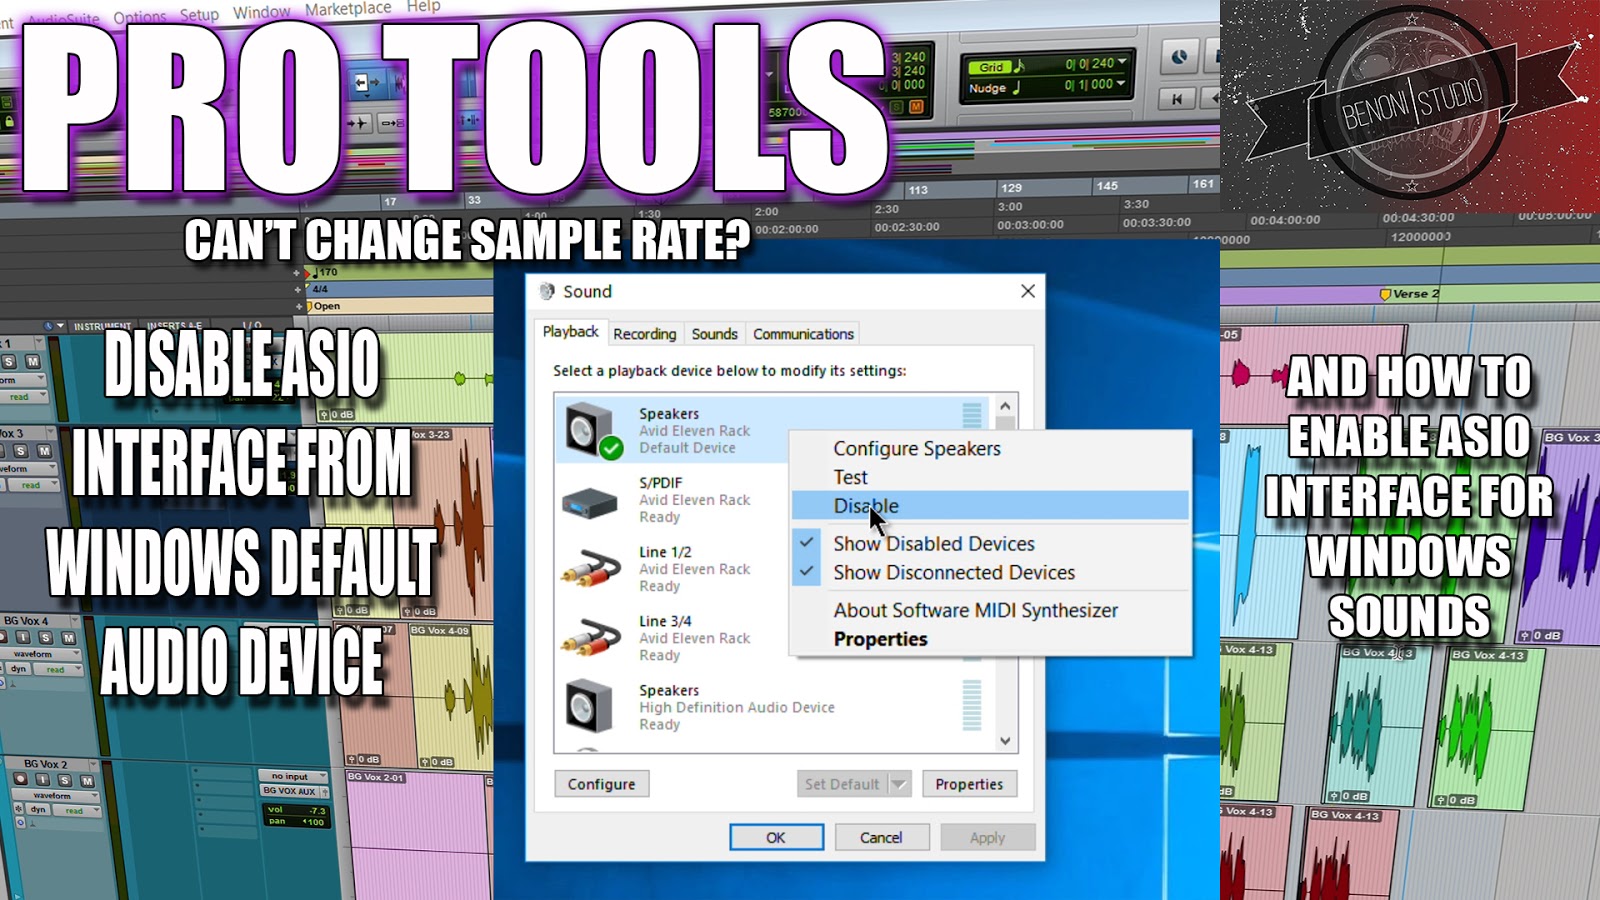
Task: Select the Line 1/2 cable icon
Action: click(591, 568)
